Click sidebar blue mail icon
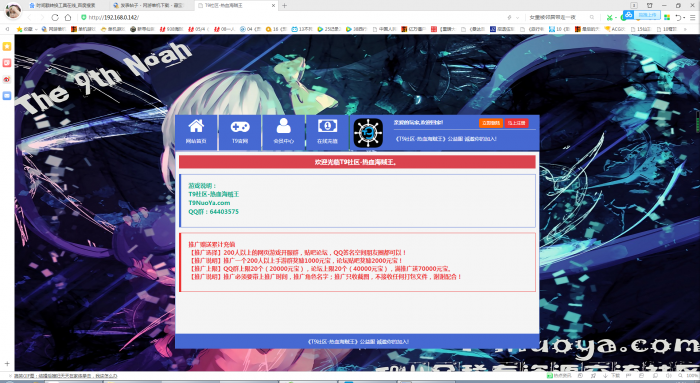This screenshot has width=700, height=383. (7, 96)
